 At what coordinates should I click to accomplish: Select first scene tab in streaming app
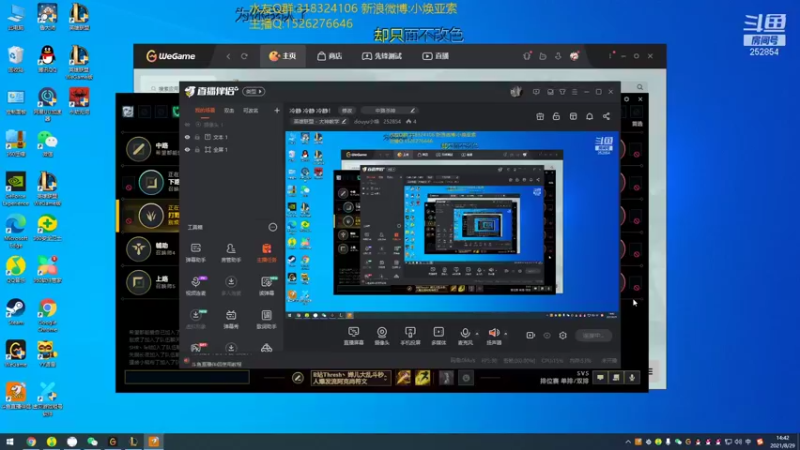pyautogui.click(x=205, y=111)
